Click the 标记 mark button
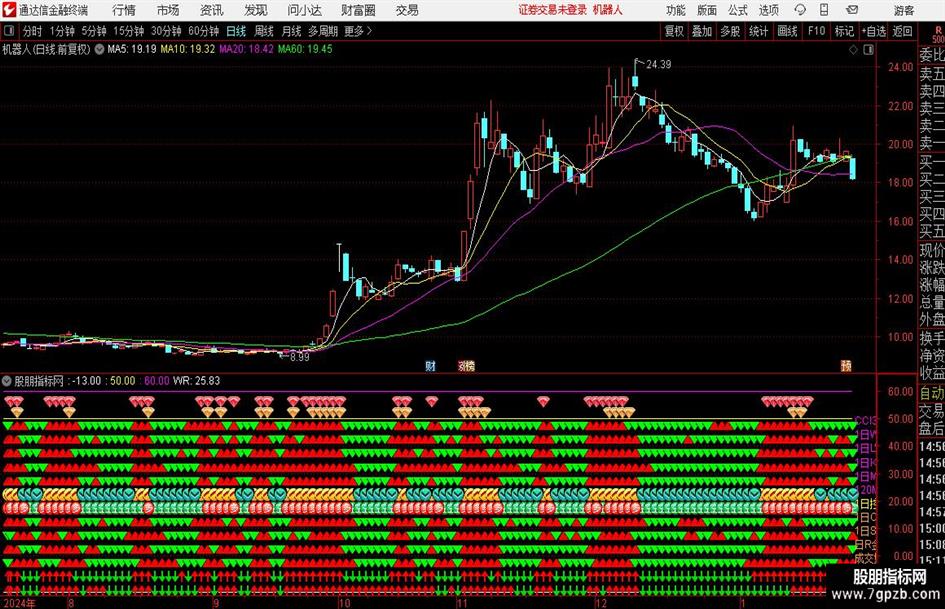The image size is (945, 609). [844, 31]
